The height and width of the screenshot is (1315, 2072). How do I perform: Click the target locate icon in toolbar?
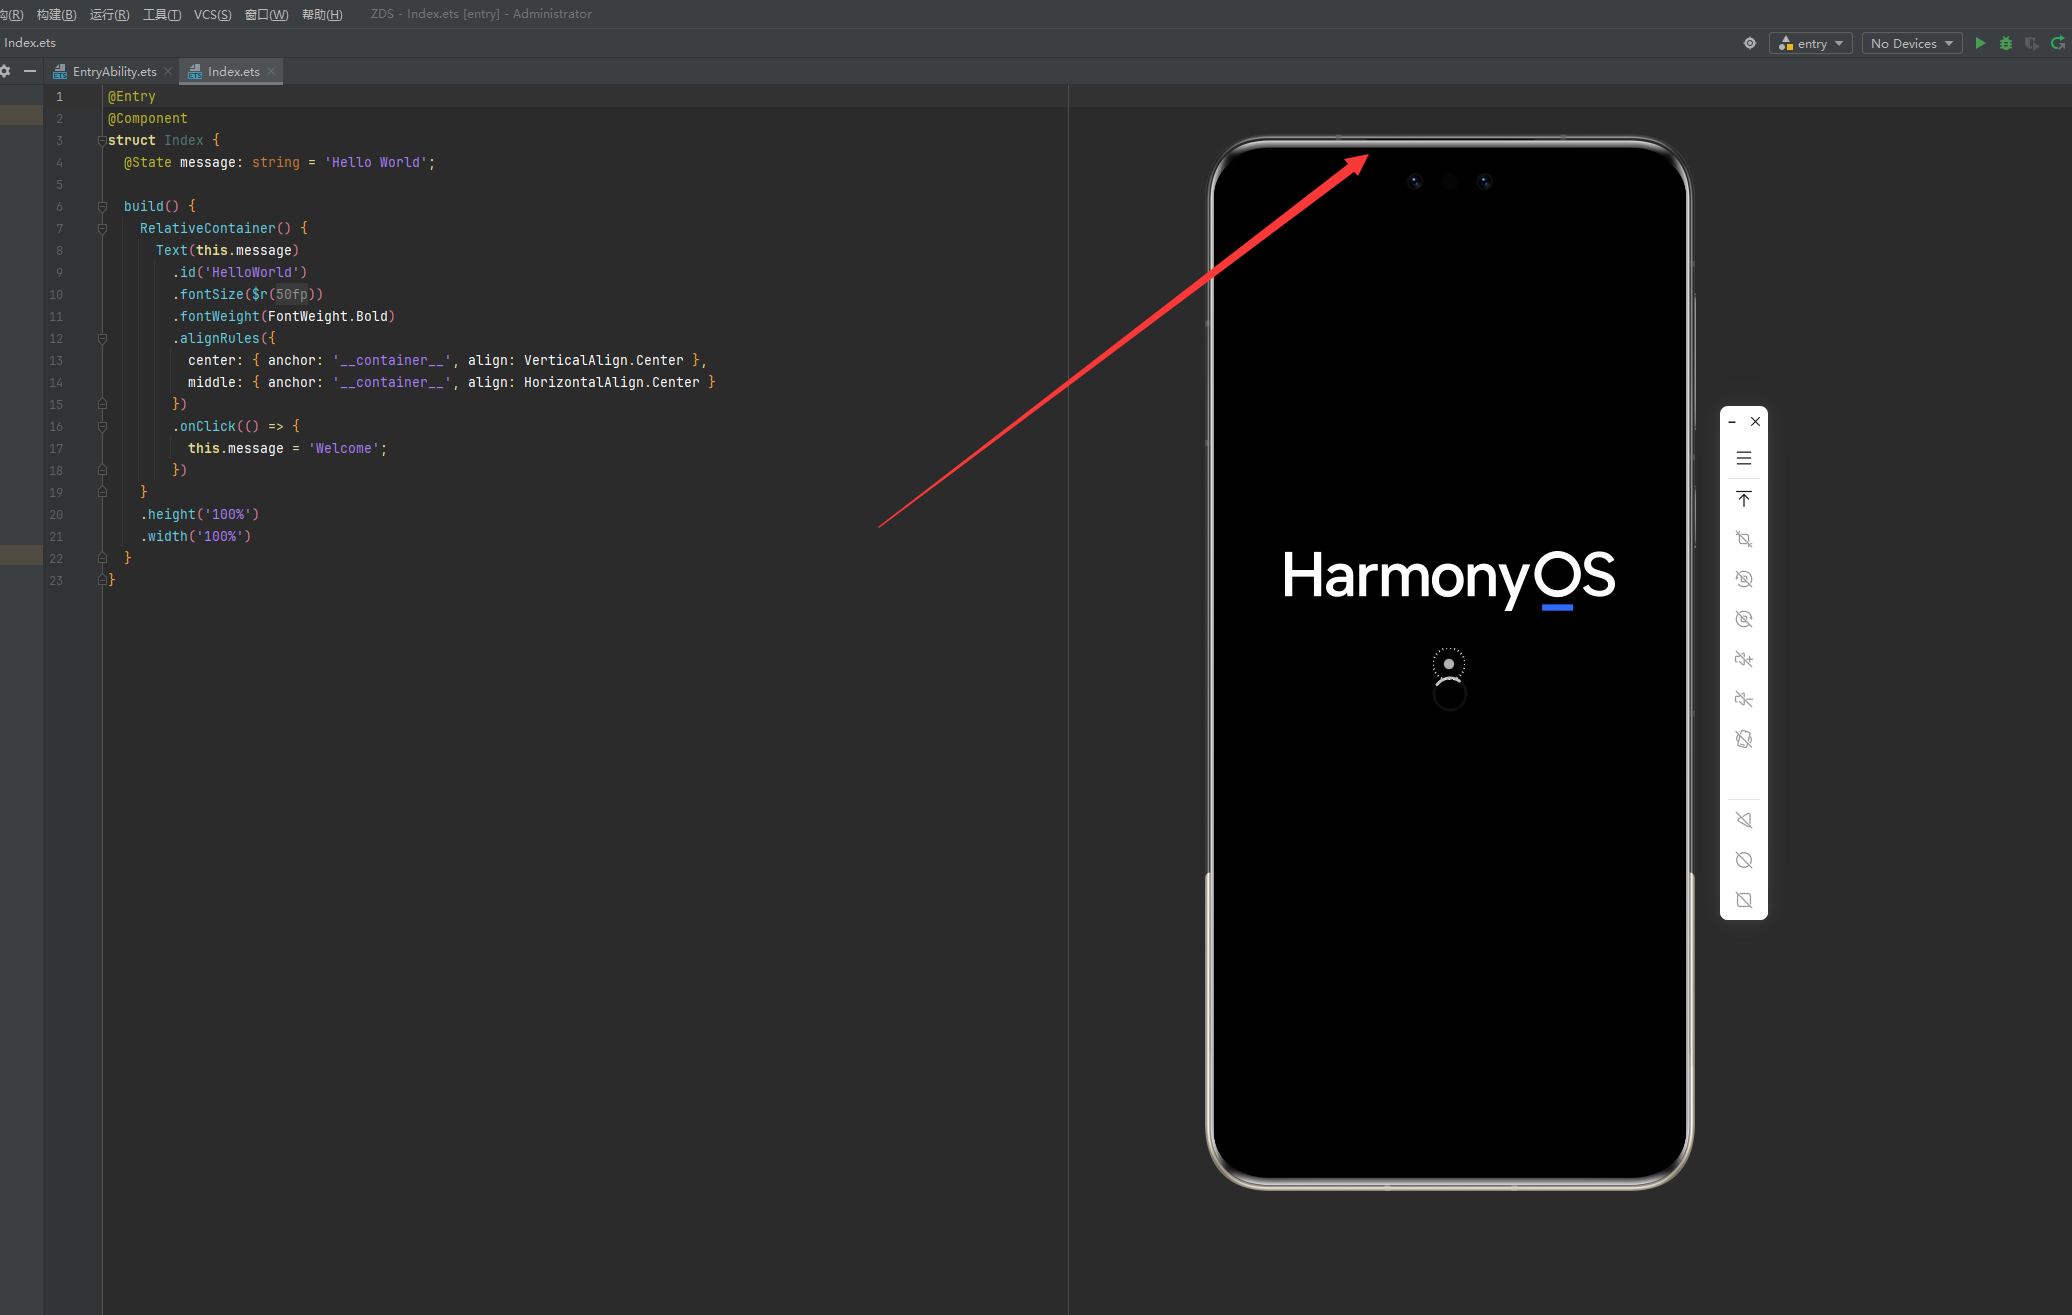1750,43
